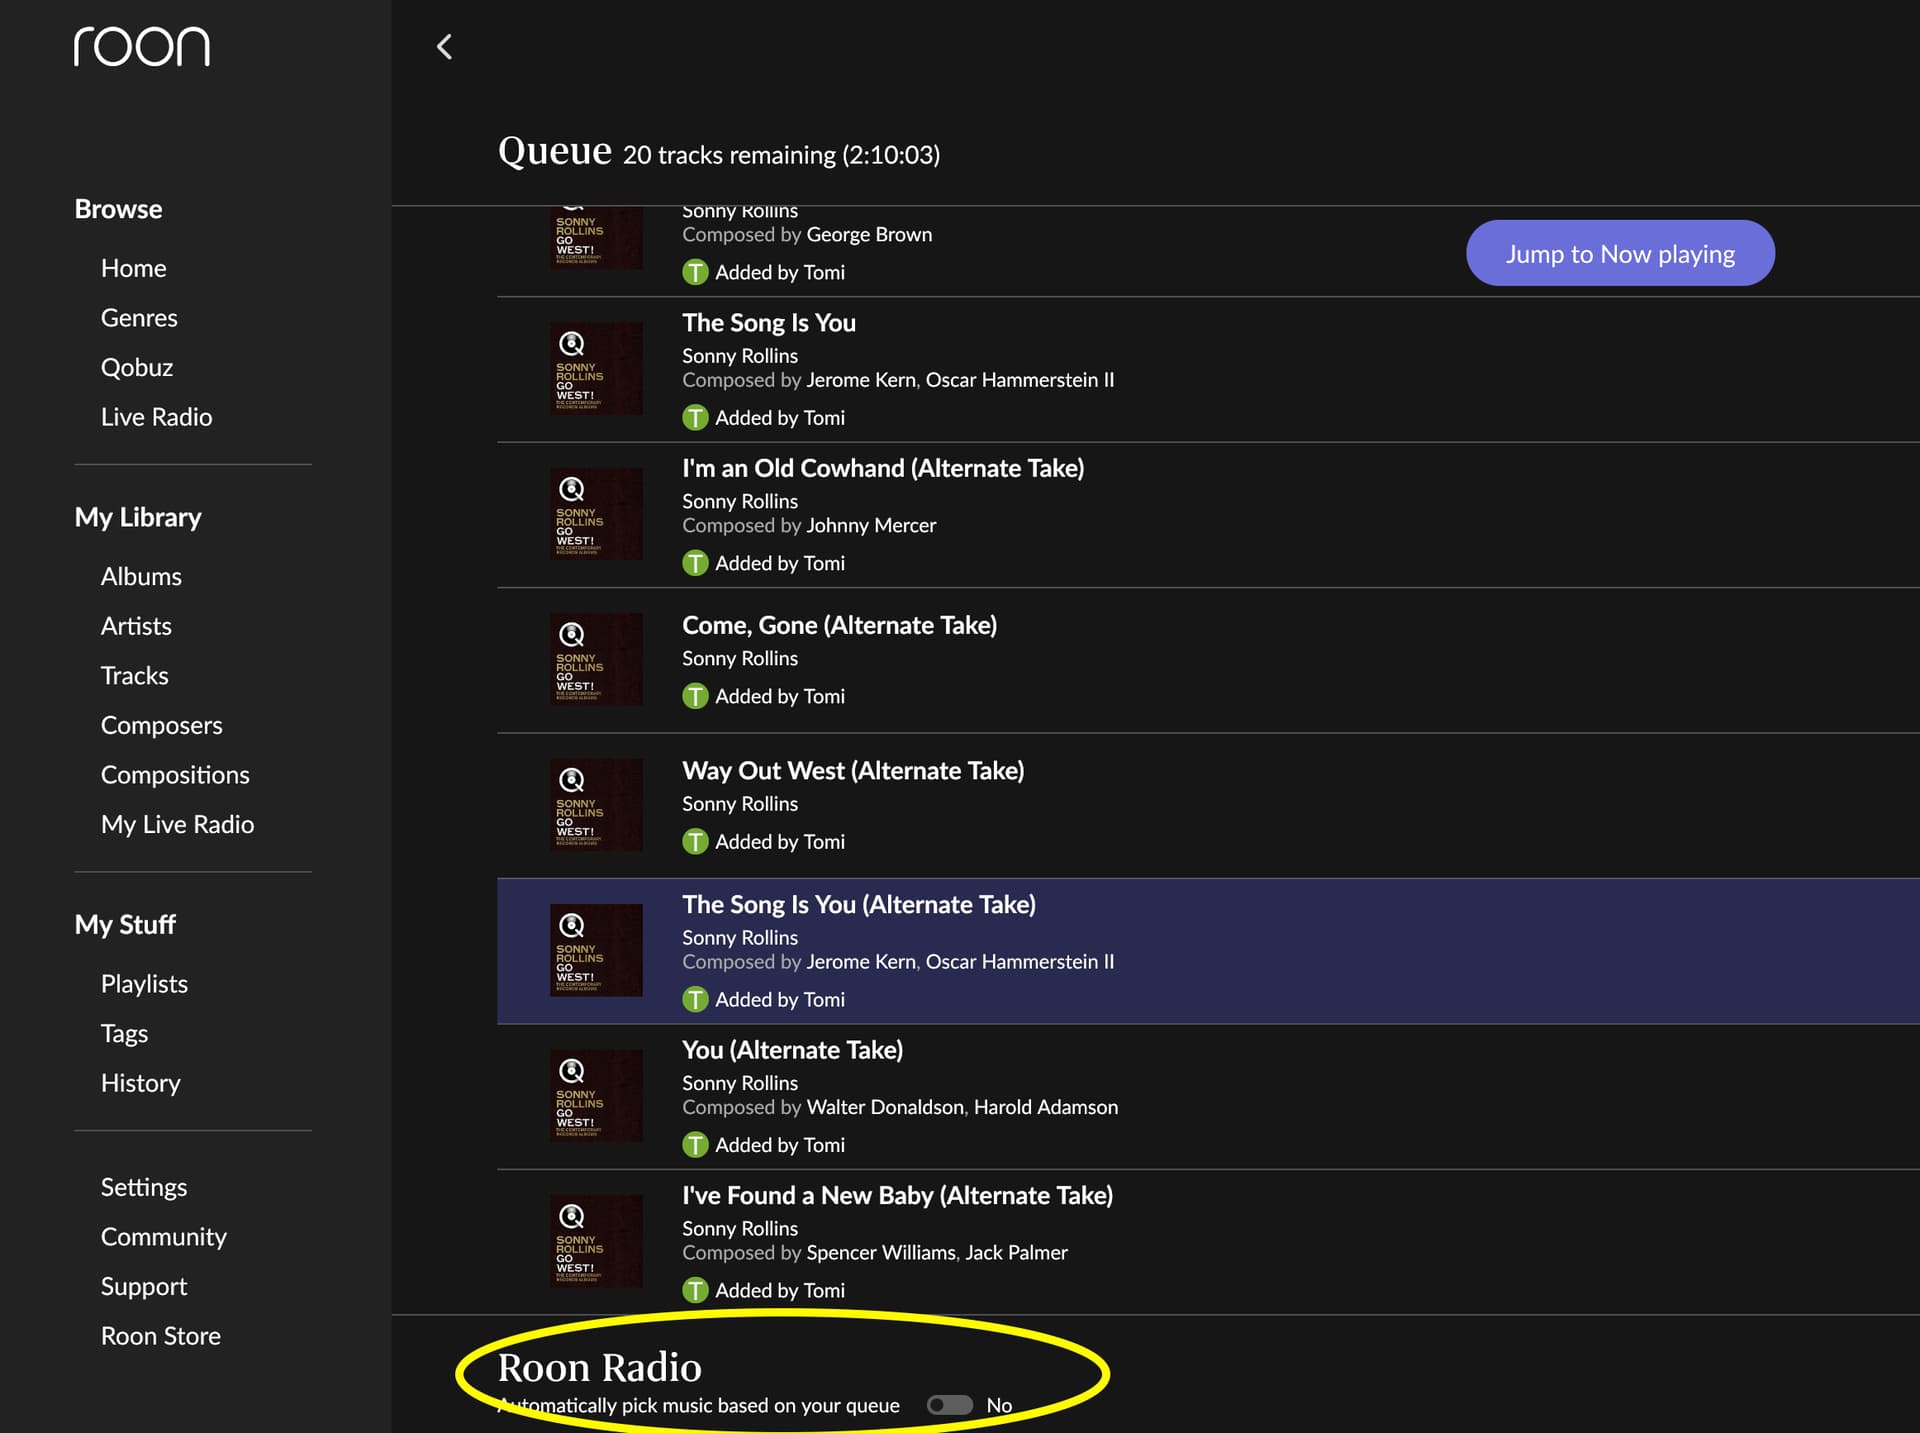Click album art for I'm an Old Cowhand

(x=596, y=514)
